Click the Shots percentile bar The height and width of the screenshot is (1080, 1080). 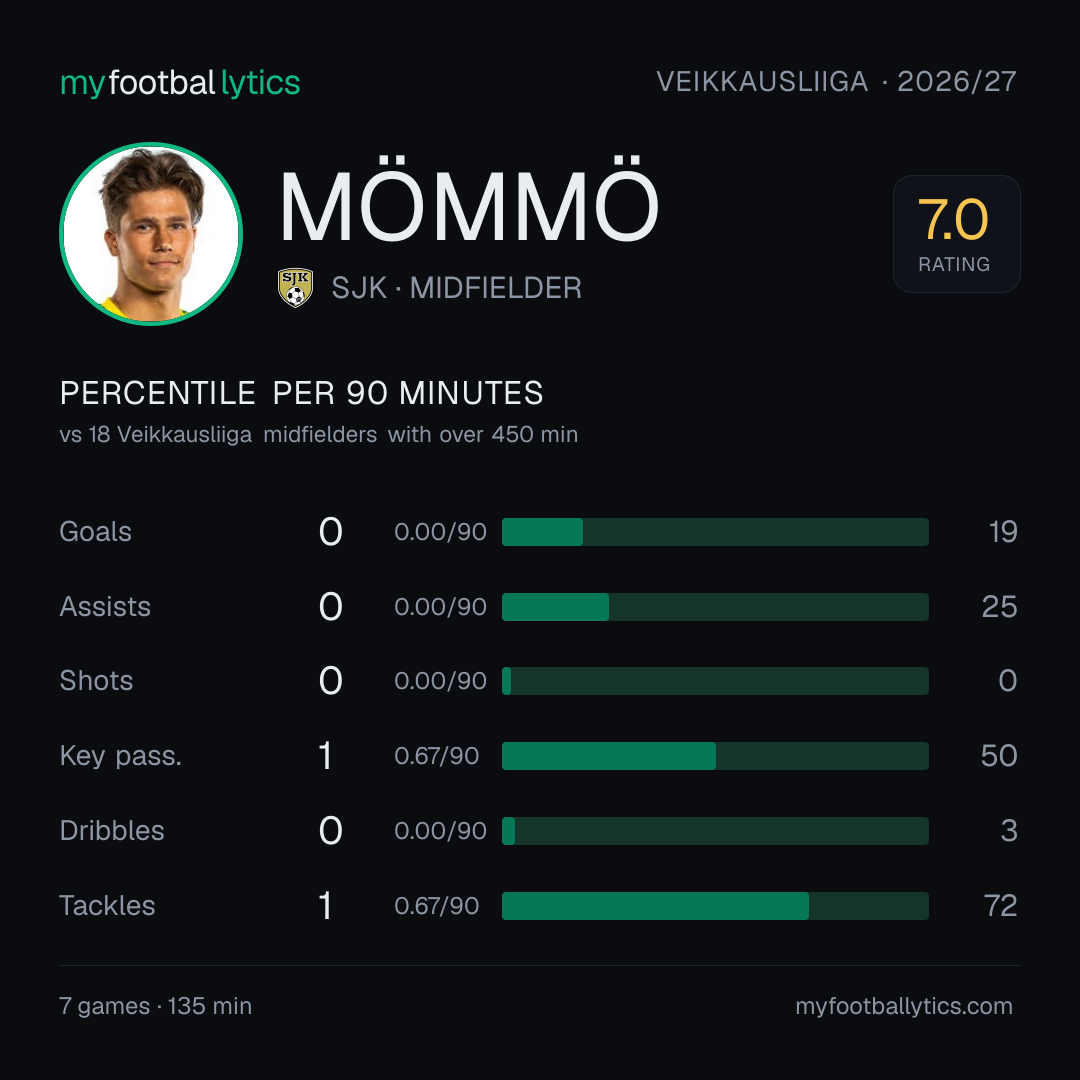click(715, 681)
